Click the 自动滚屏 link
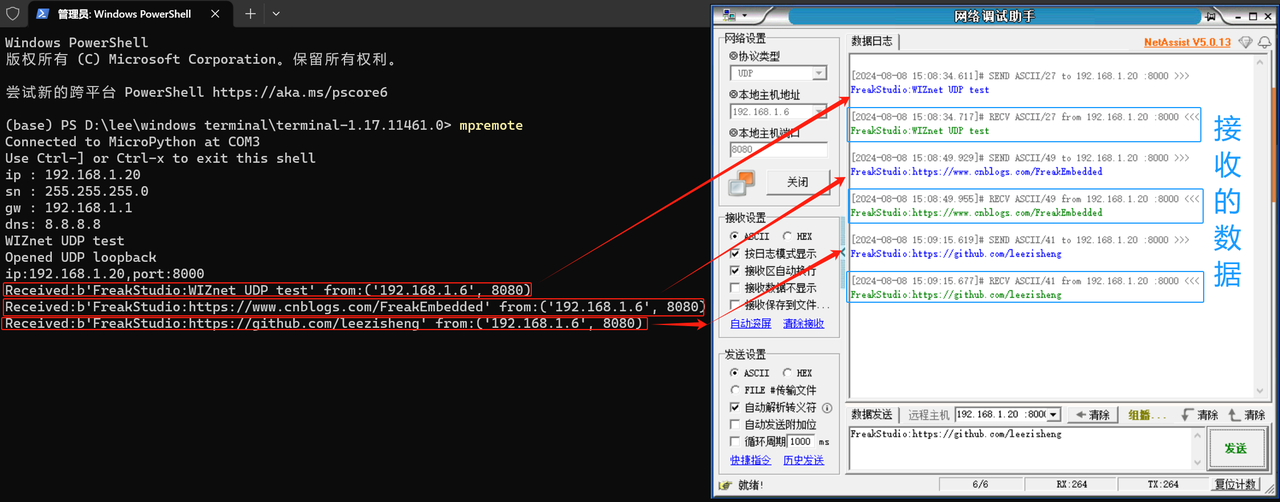1280x502 pixels. click(750, 323)
